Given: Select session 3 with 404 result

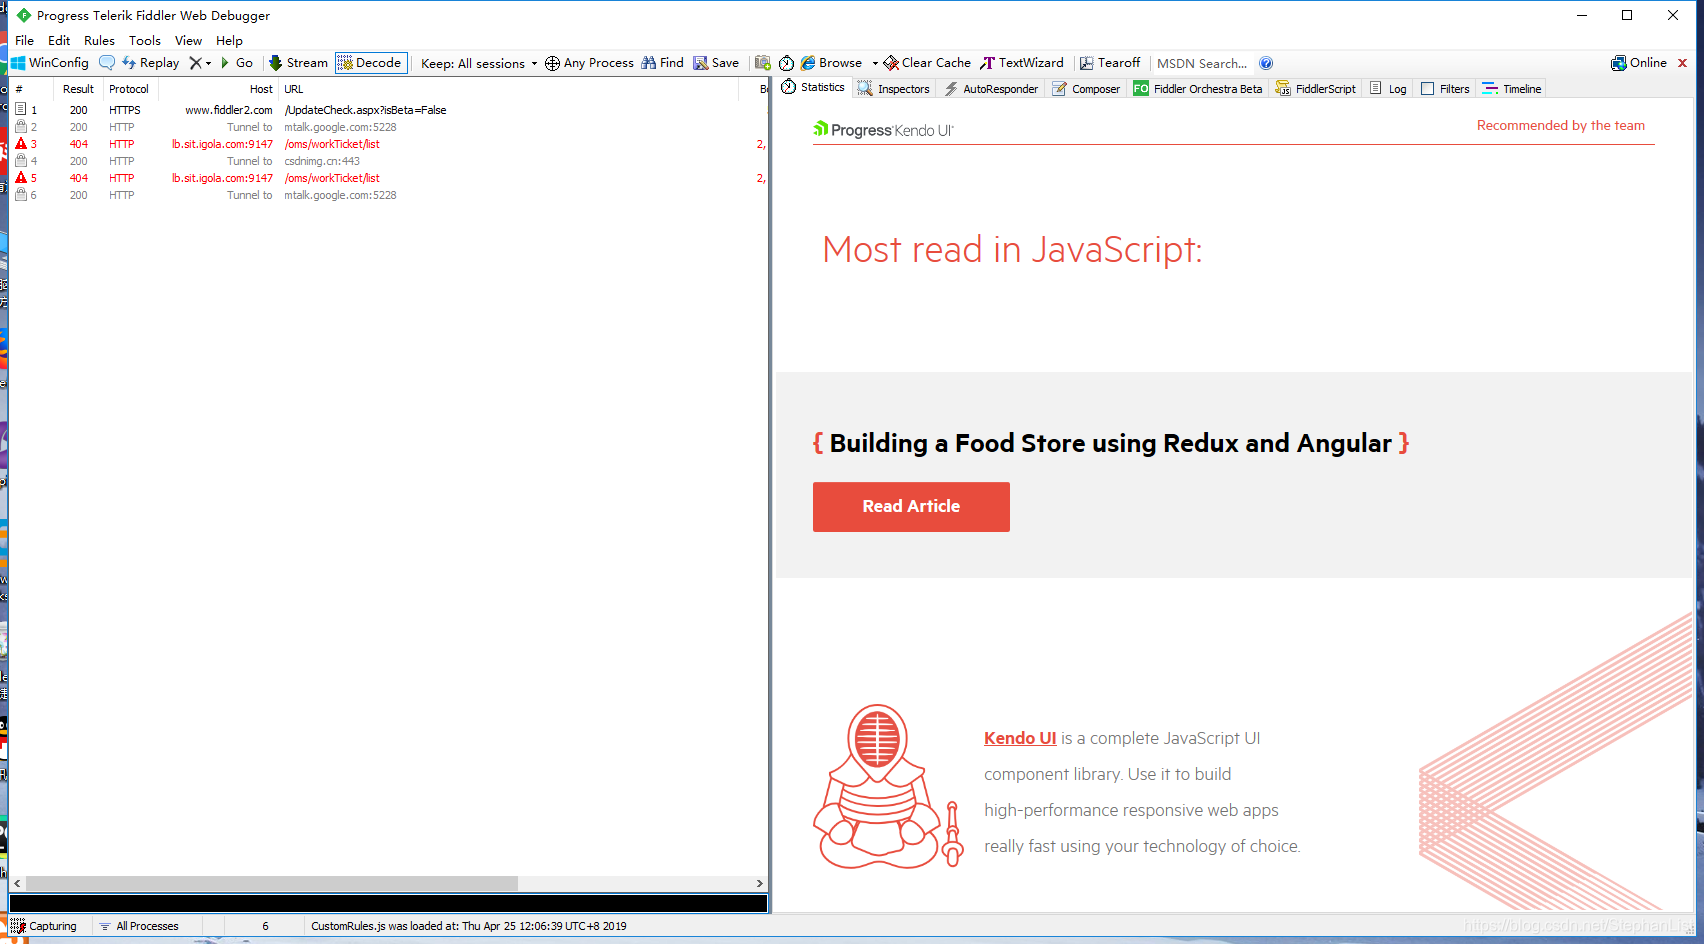Looking at the screenshot, I should click(388, 144).
